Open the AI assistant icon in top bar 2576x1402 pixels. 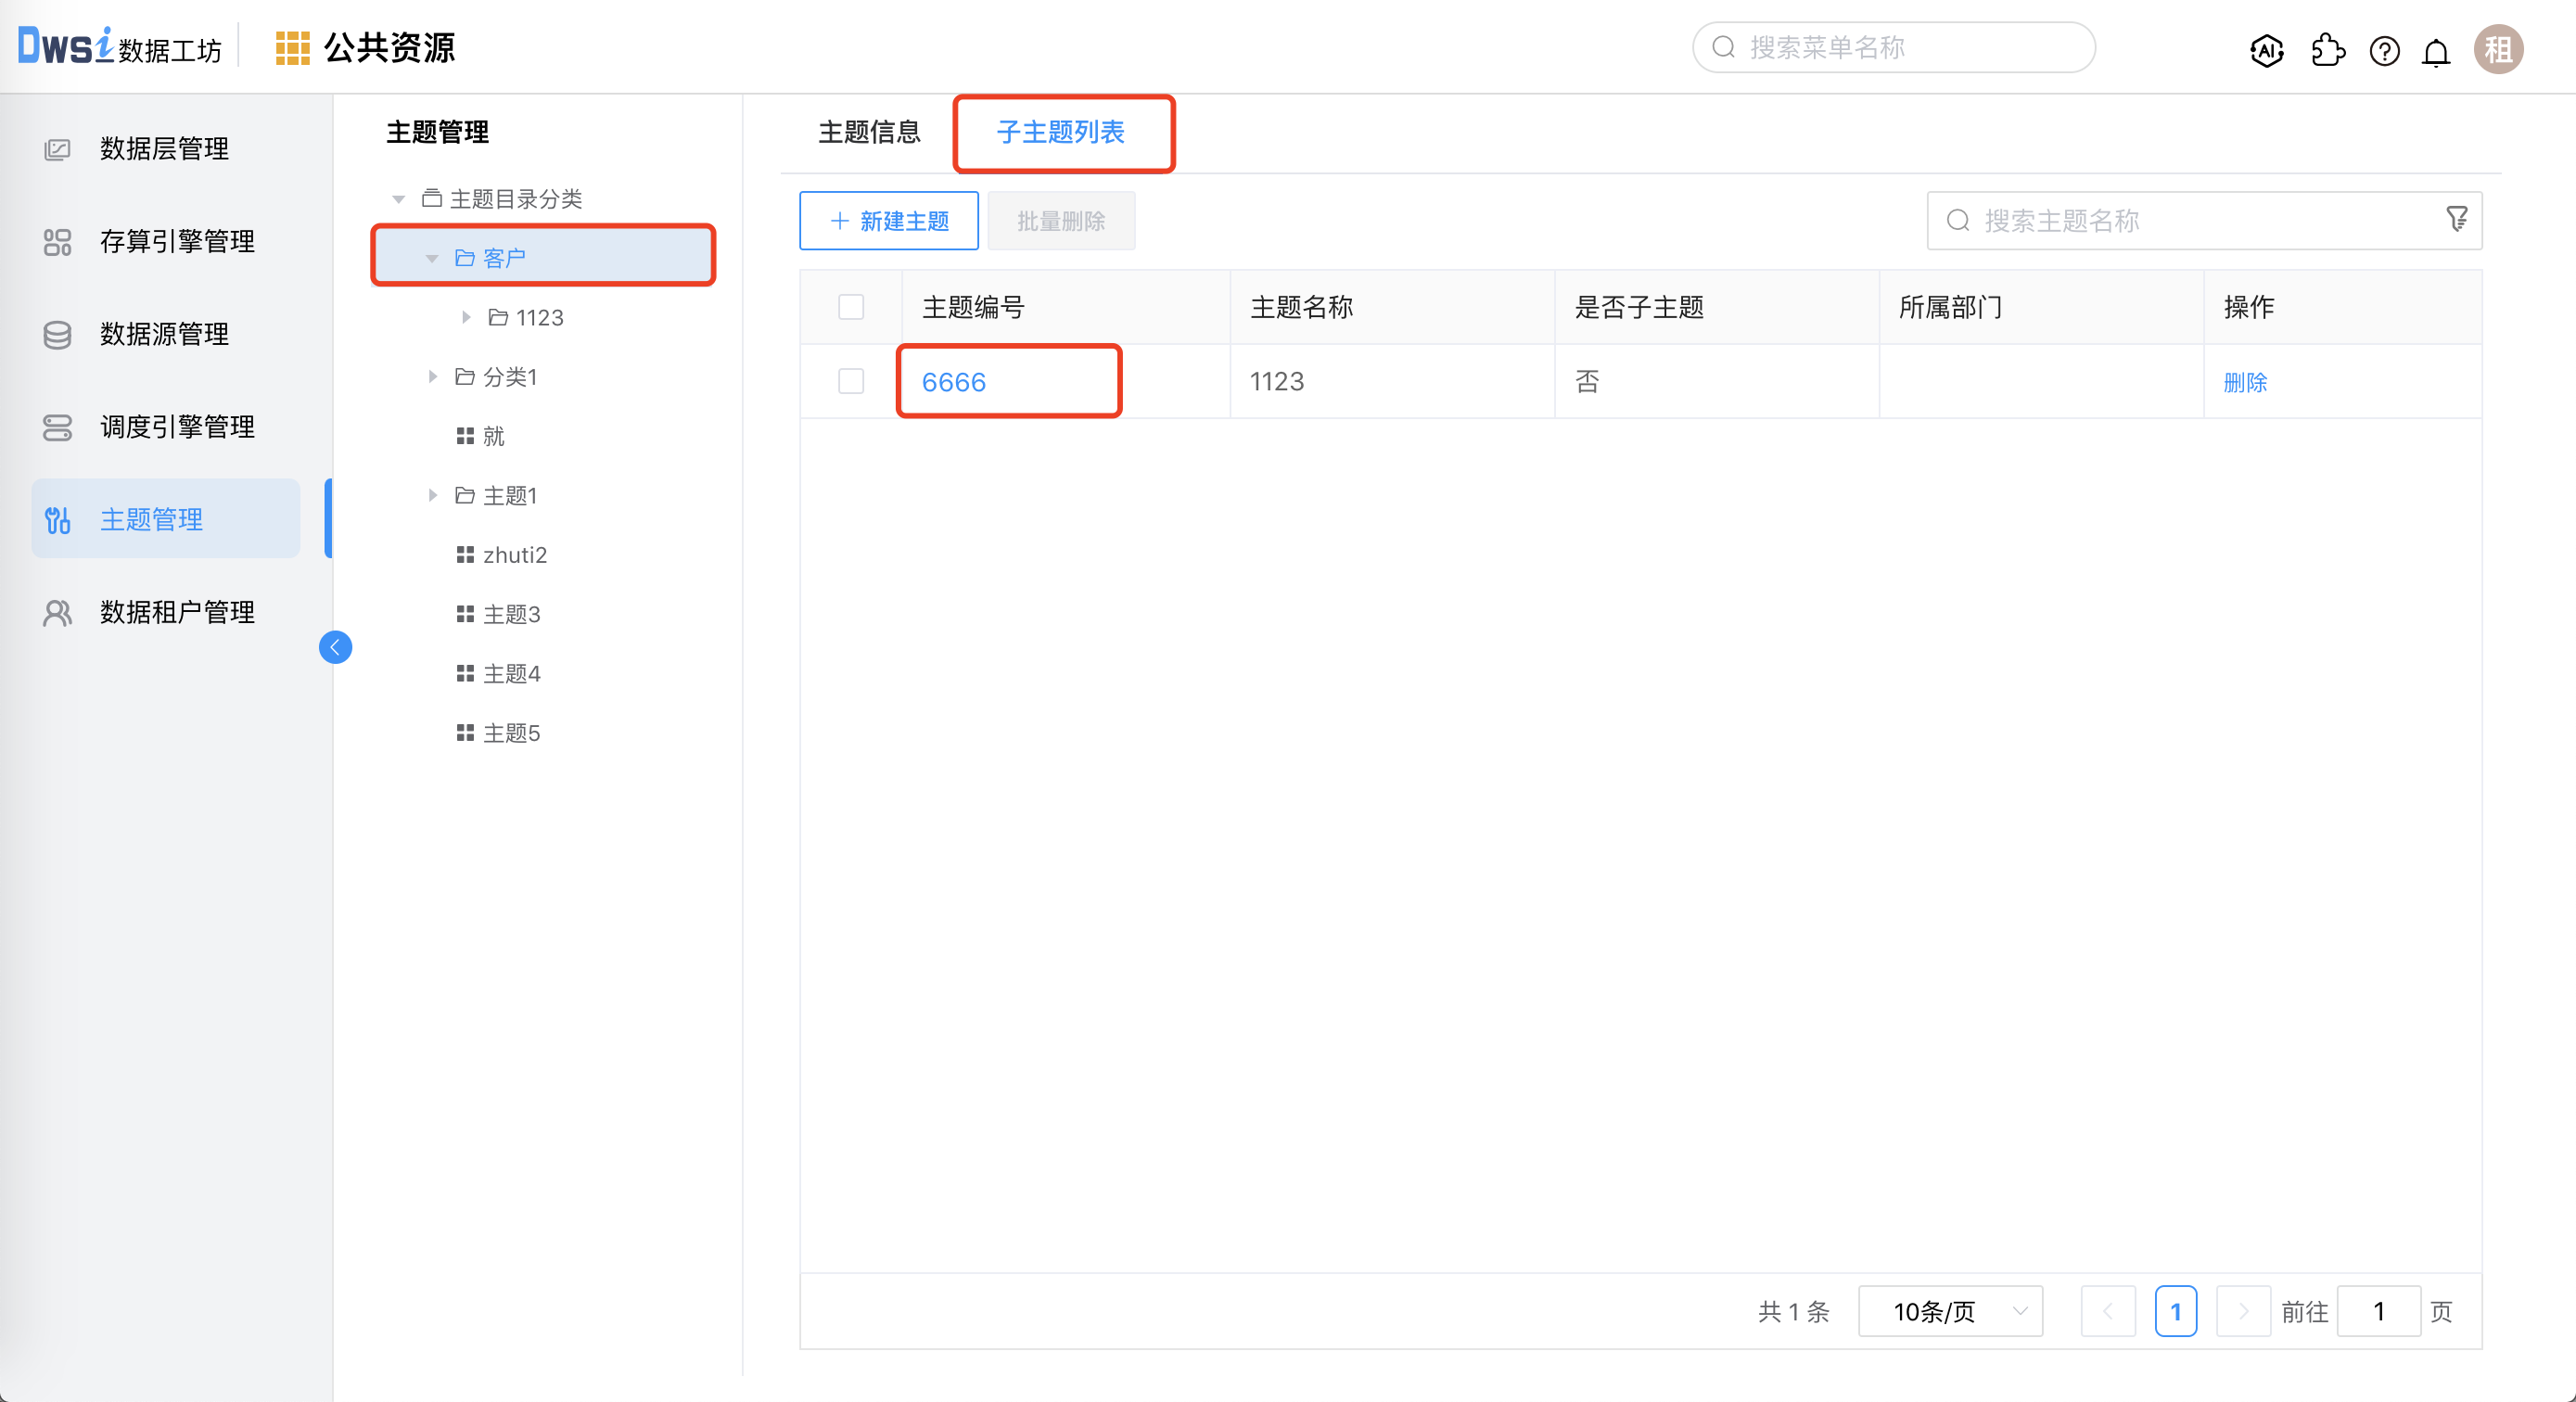(x=2267, y=51)
